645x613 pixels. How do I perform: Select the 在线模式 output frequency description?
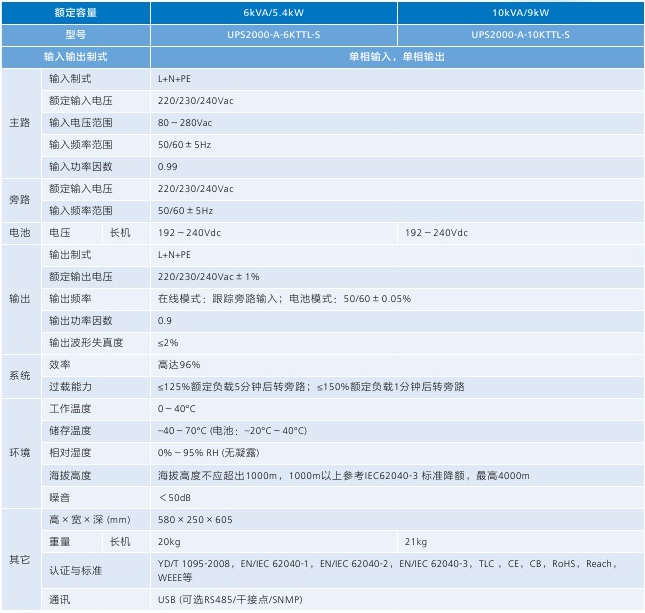[284, 299]
